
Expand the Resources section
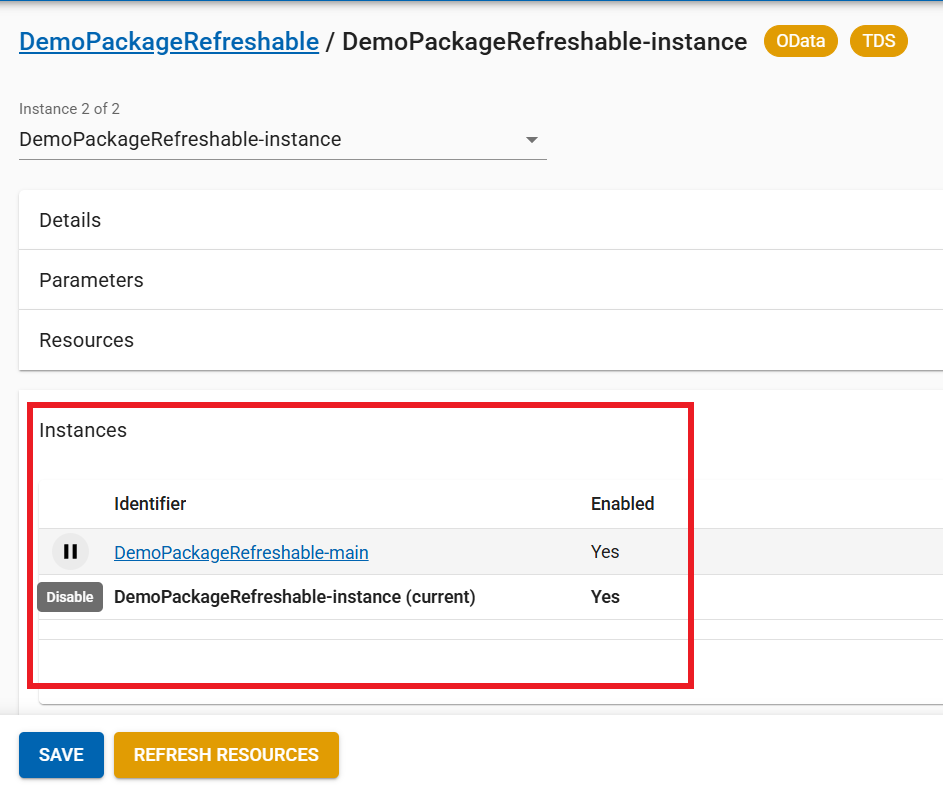pyautogui.click(x=86, y=340)
